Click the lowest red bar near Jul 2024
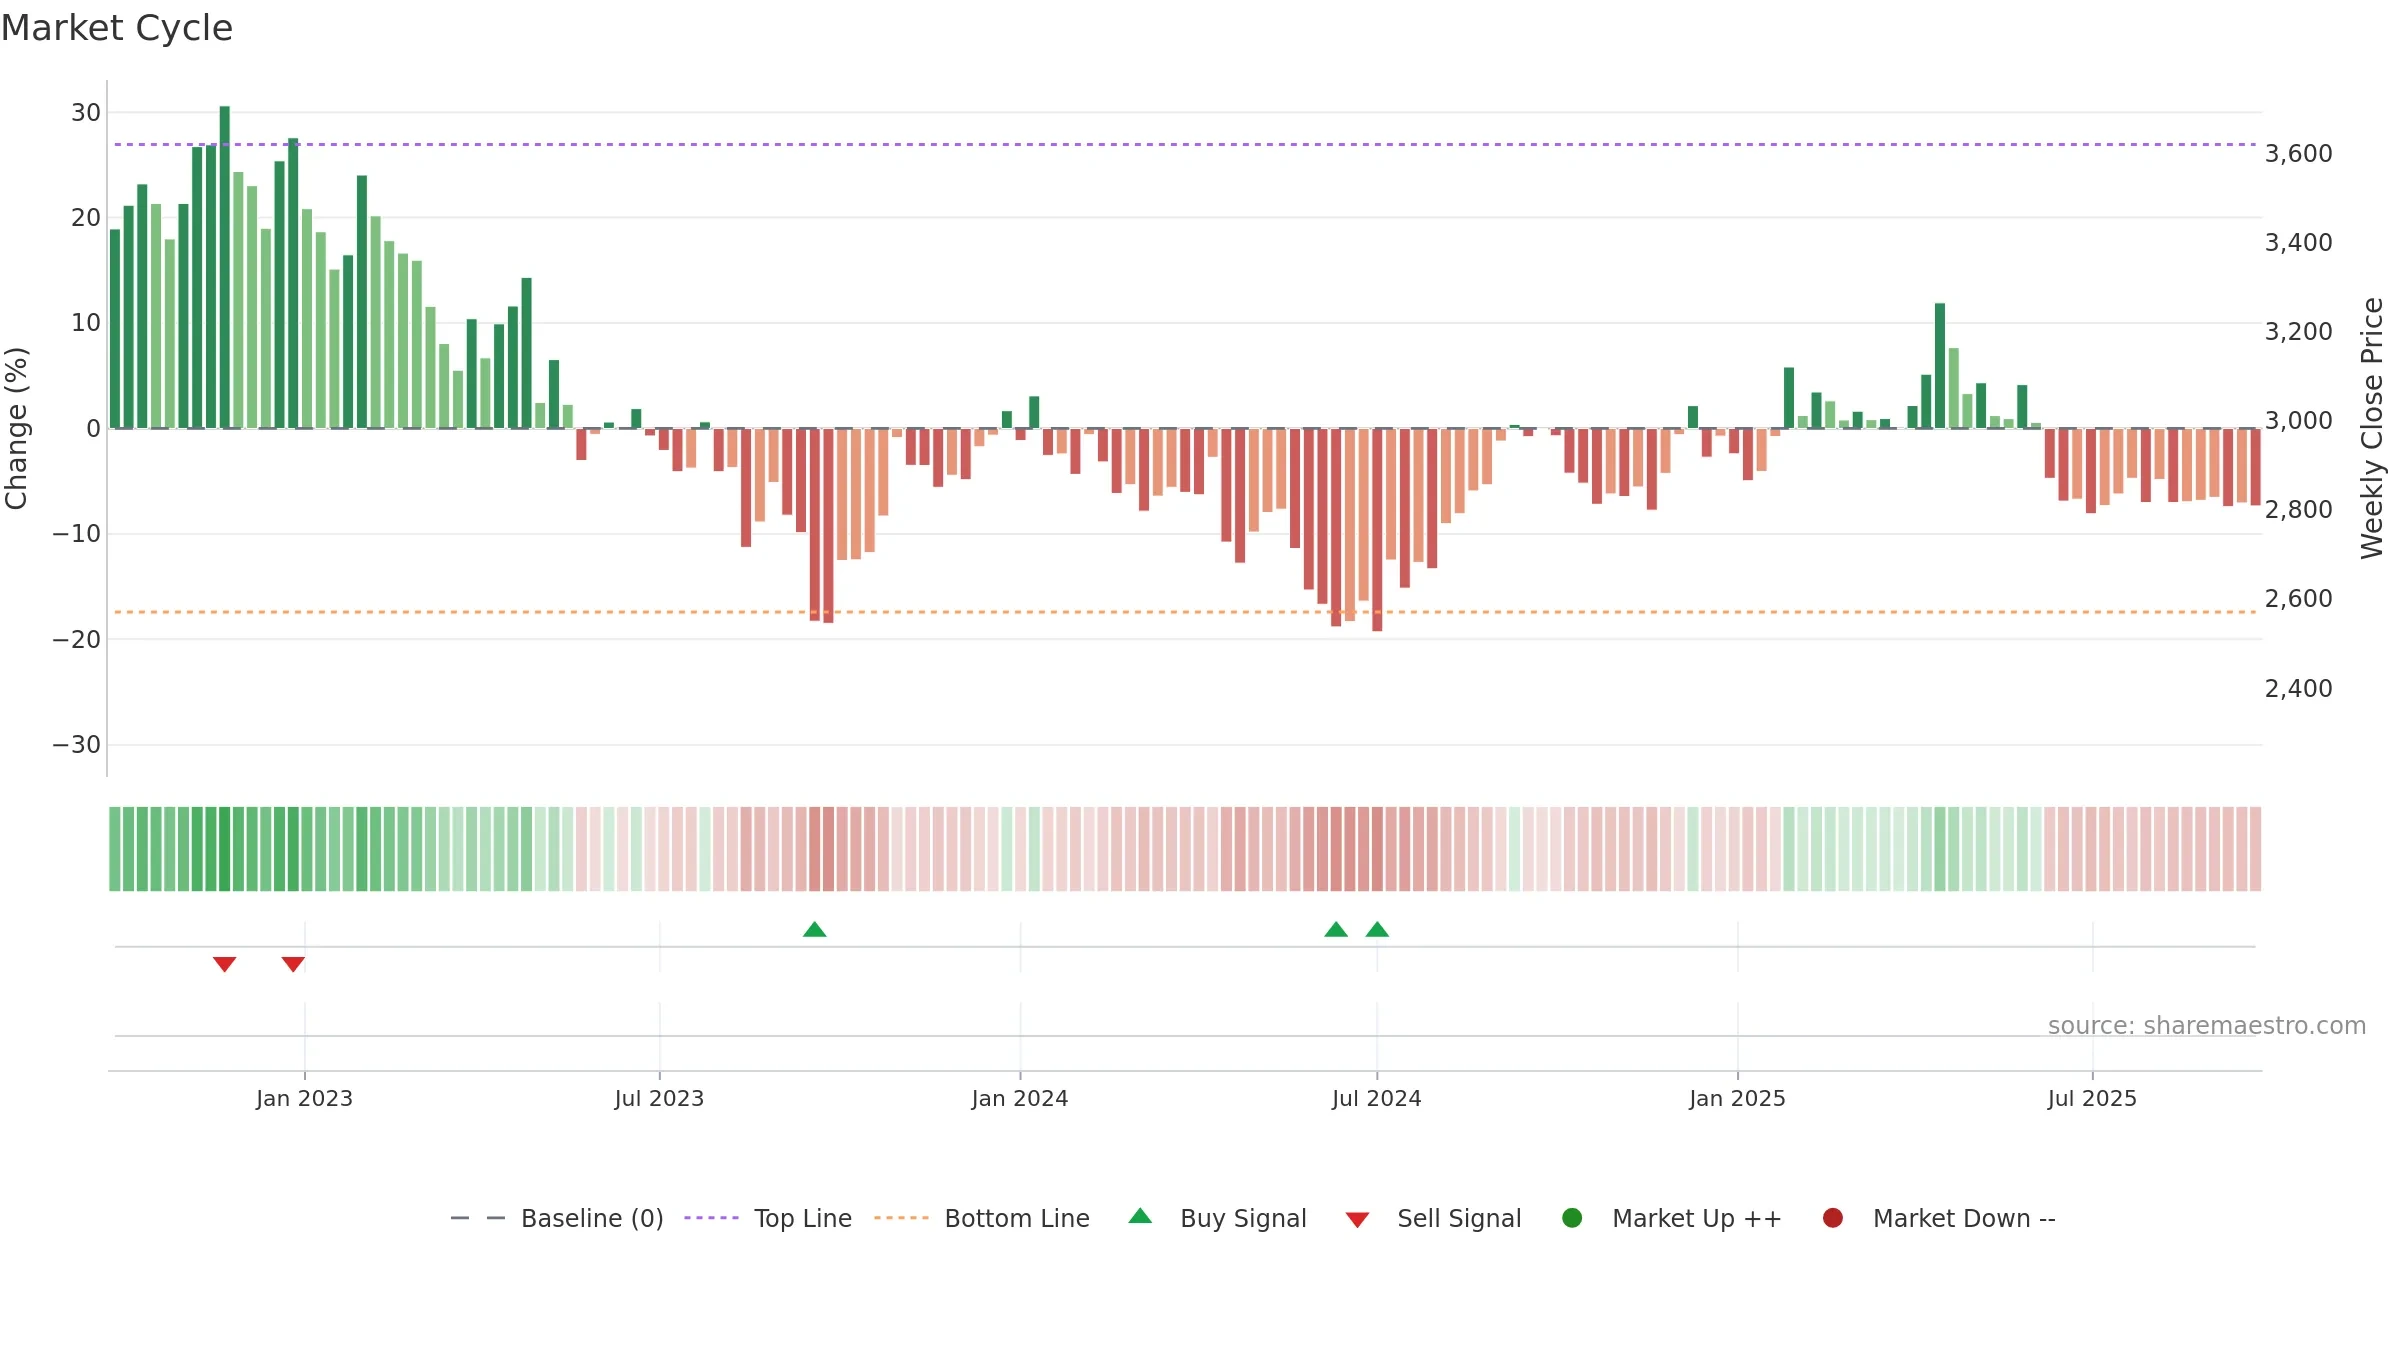Image resolution: width=2400 pixels, height=1350 pixels. [1377, 530]
